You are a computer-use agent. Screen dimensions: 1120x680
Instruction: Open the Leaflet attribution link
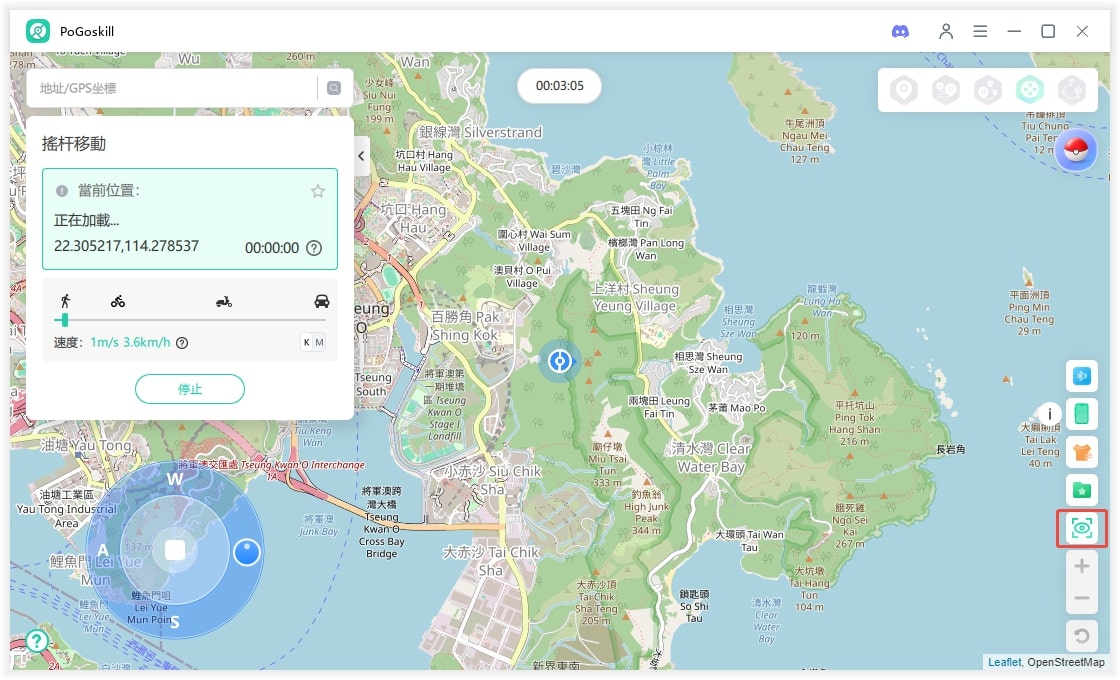(x=1004, y=662)
